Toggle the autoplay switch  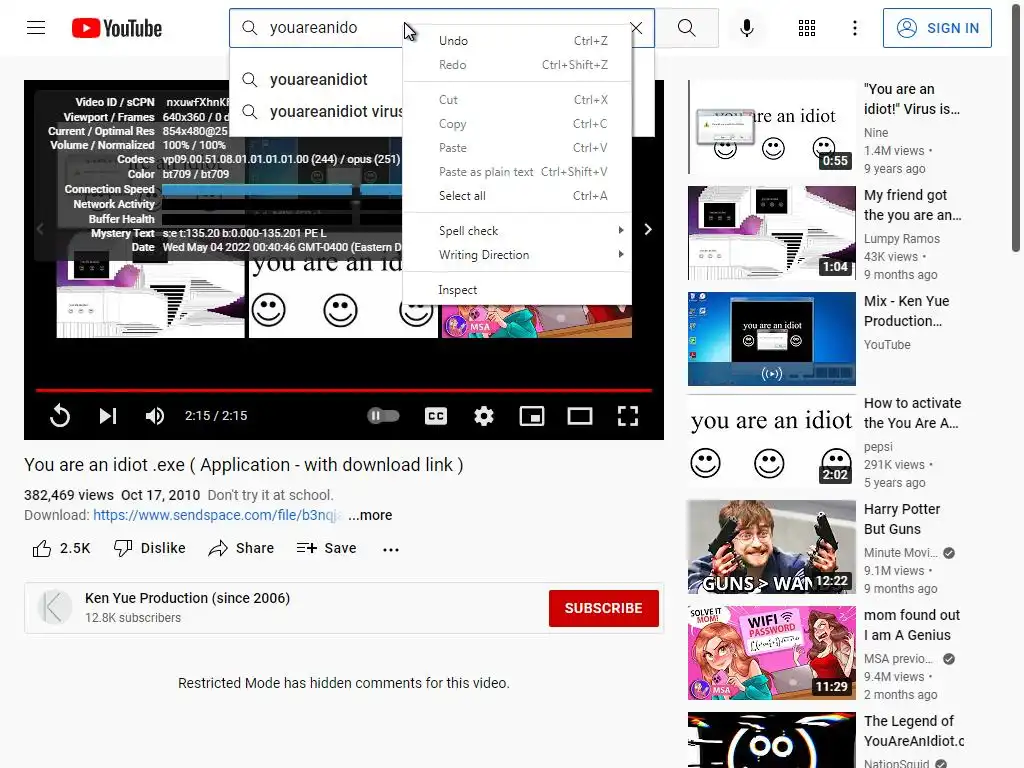[383, 415]
